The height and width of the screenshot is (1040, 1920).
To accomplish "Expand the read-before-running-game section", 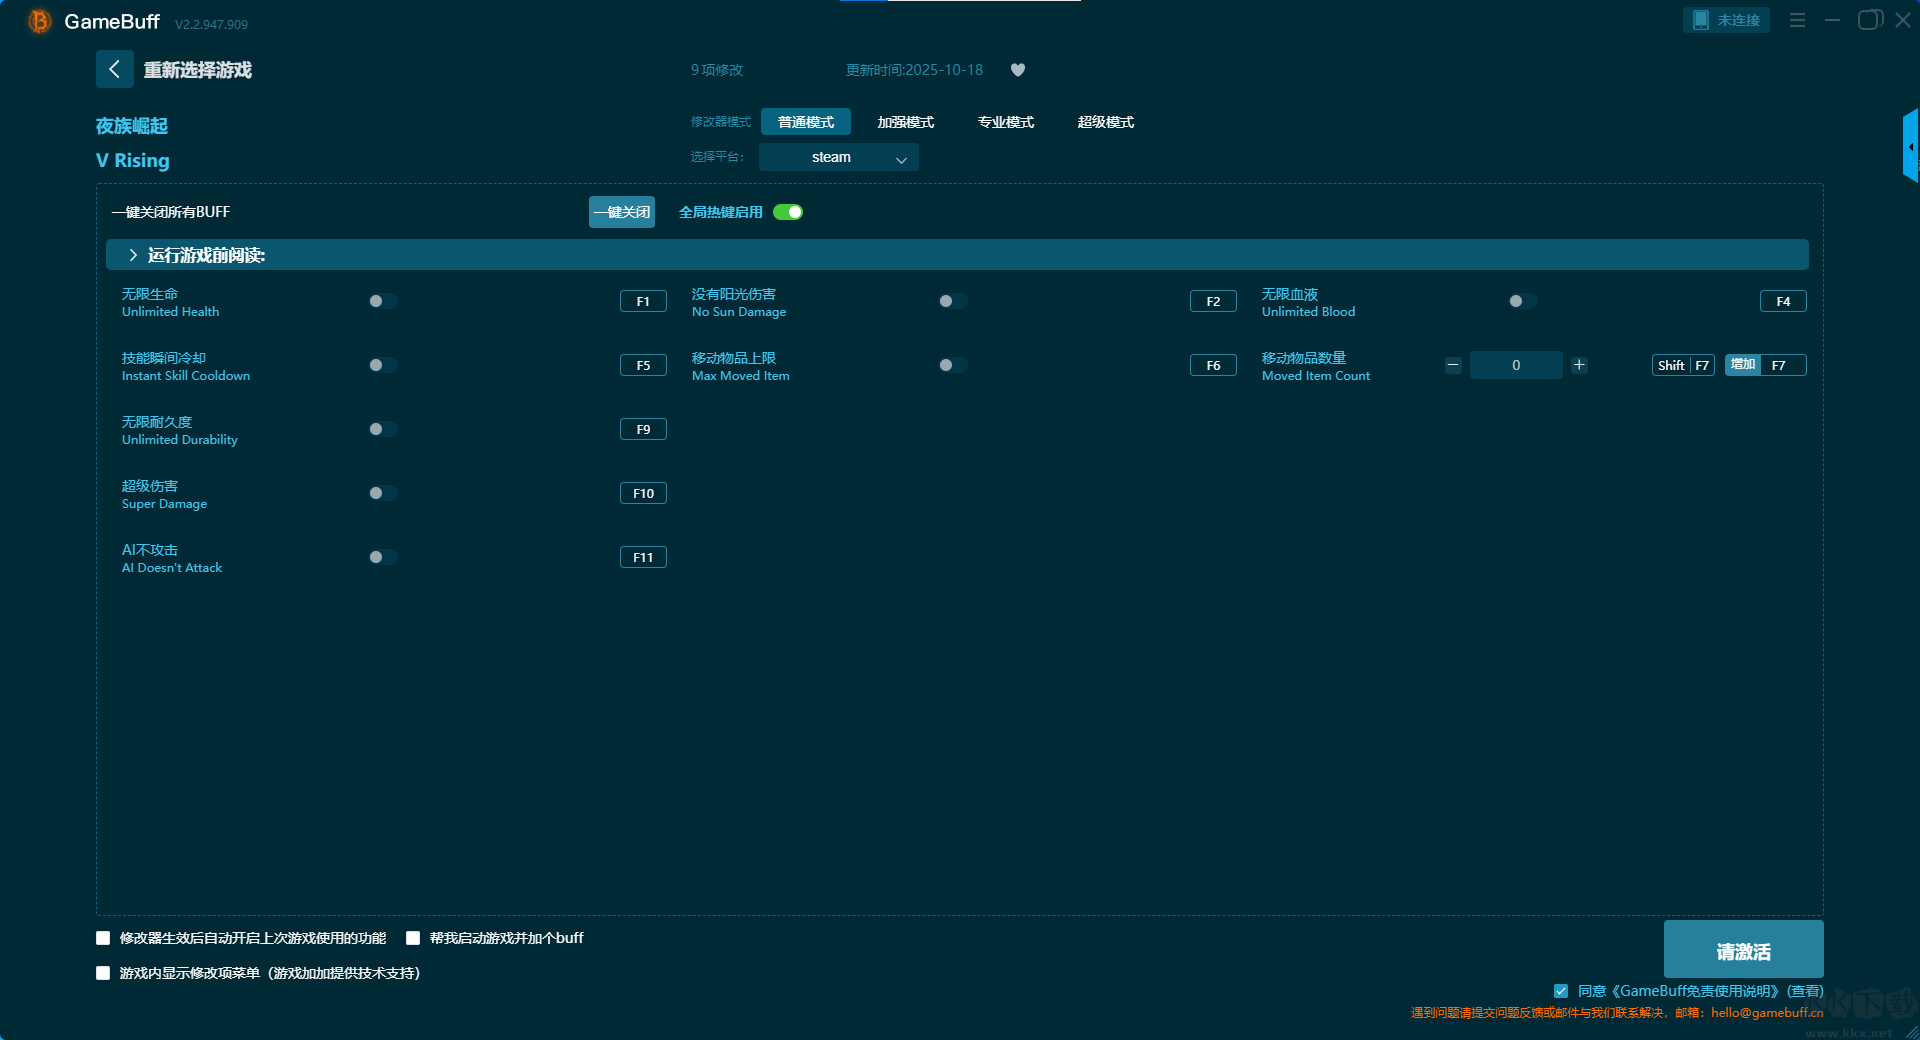I will [133, 255].
